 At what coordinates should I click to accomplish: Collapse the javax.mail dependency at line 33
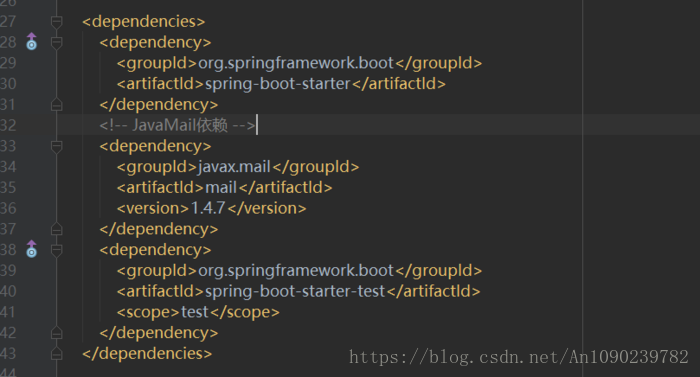pos(56,146)
